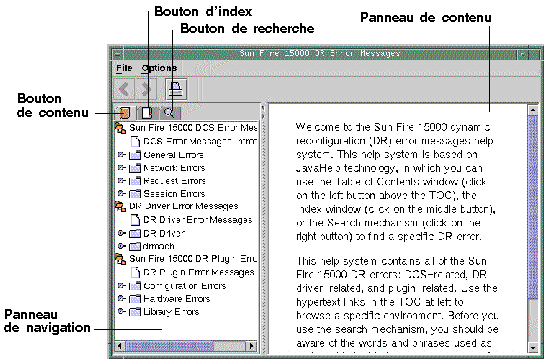The image size is (549, 364).
Task: Expand the Request Errors node
Action: [x=121, y=181]
